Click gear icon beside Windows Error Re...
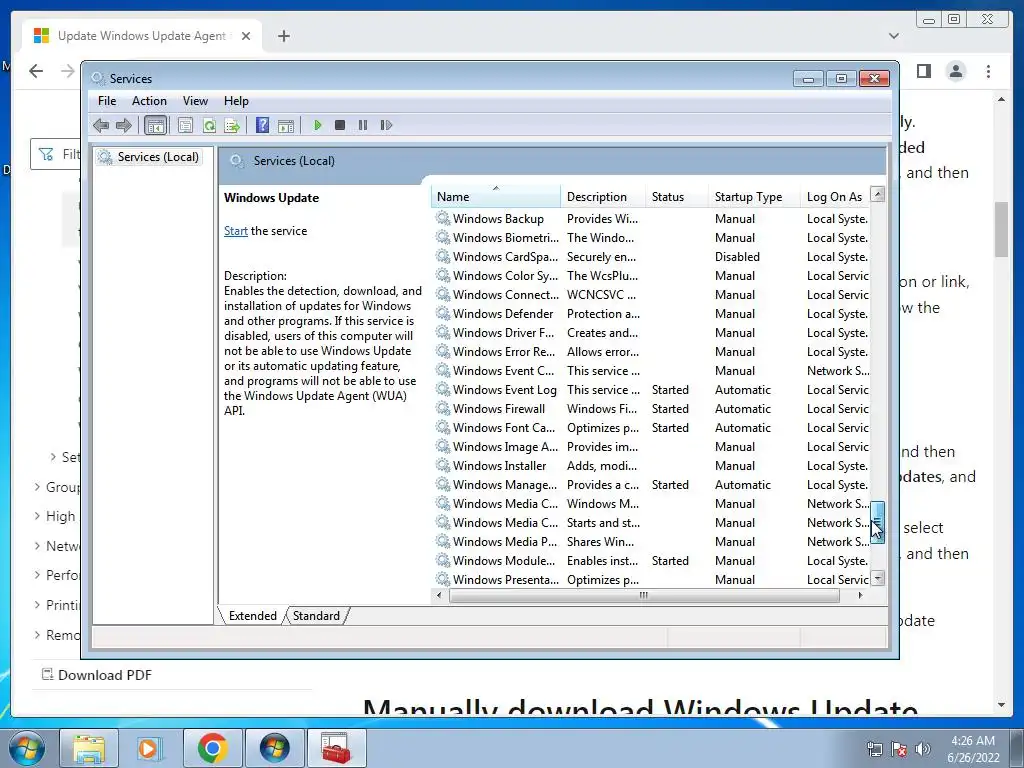The height and width of the screenshot is (768, 1024). pyautogui.click(x=443, y=351)
